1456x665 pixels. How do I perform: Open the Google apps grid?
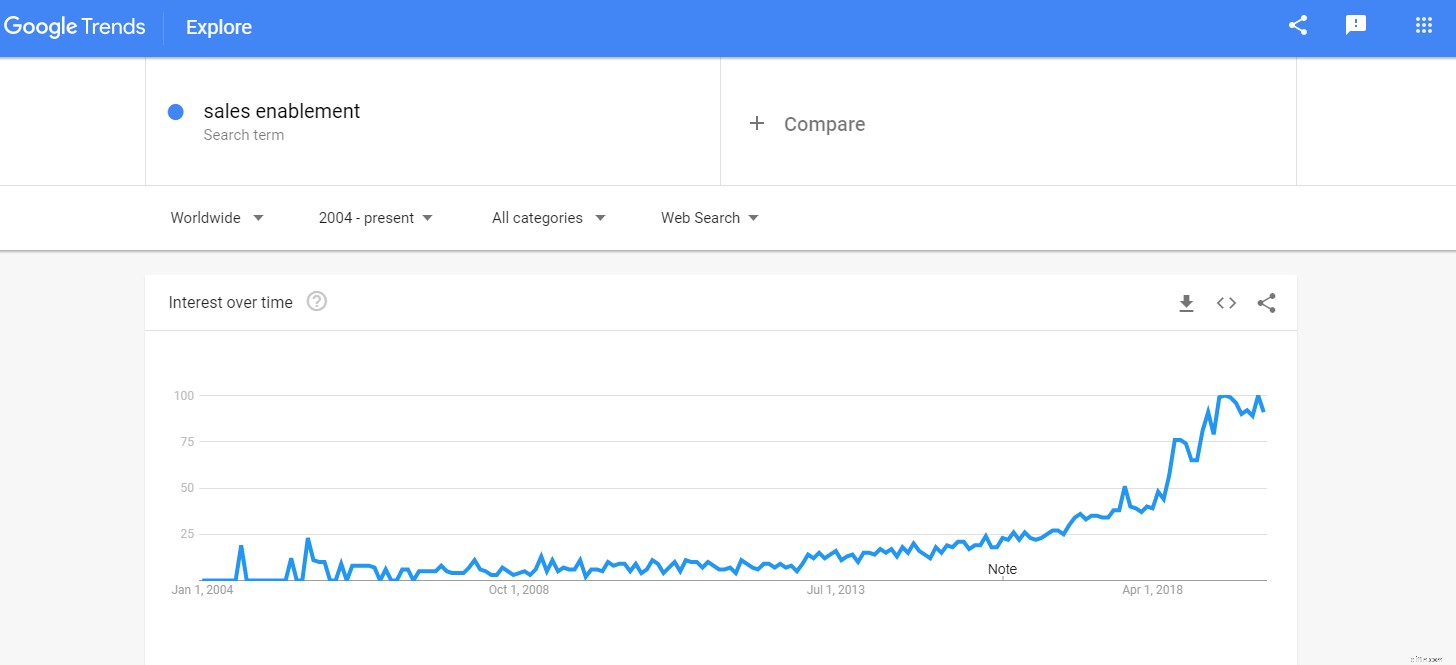[x=1423, y=25]
